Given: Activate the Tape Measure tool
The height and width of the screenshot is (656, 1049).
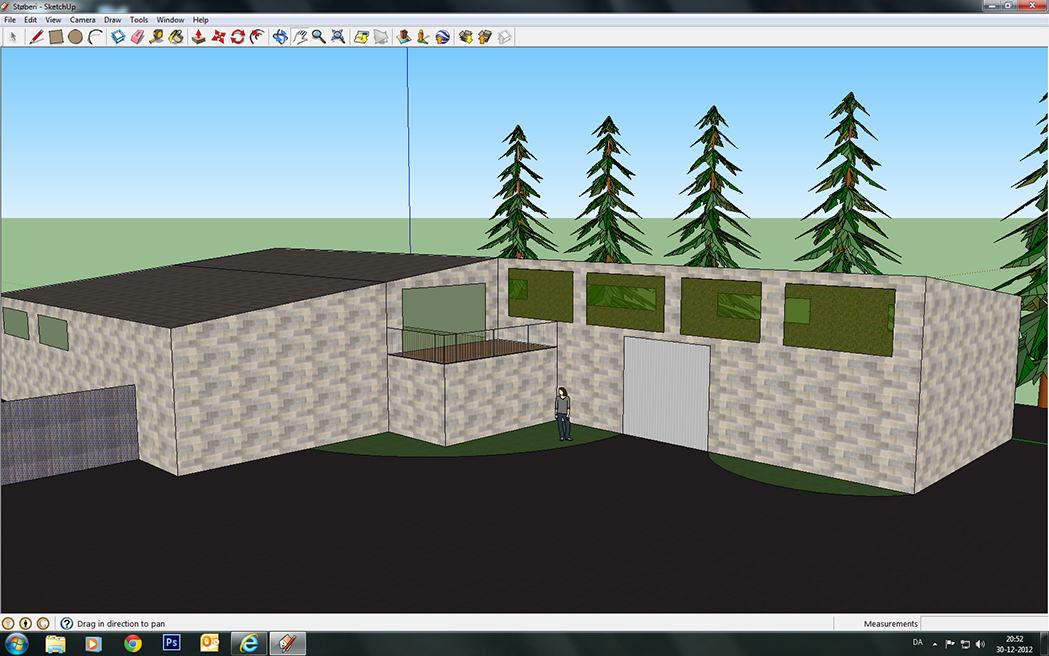Looking at the screenshot, I should (157, 37).
